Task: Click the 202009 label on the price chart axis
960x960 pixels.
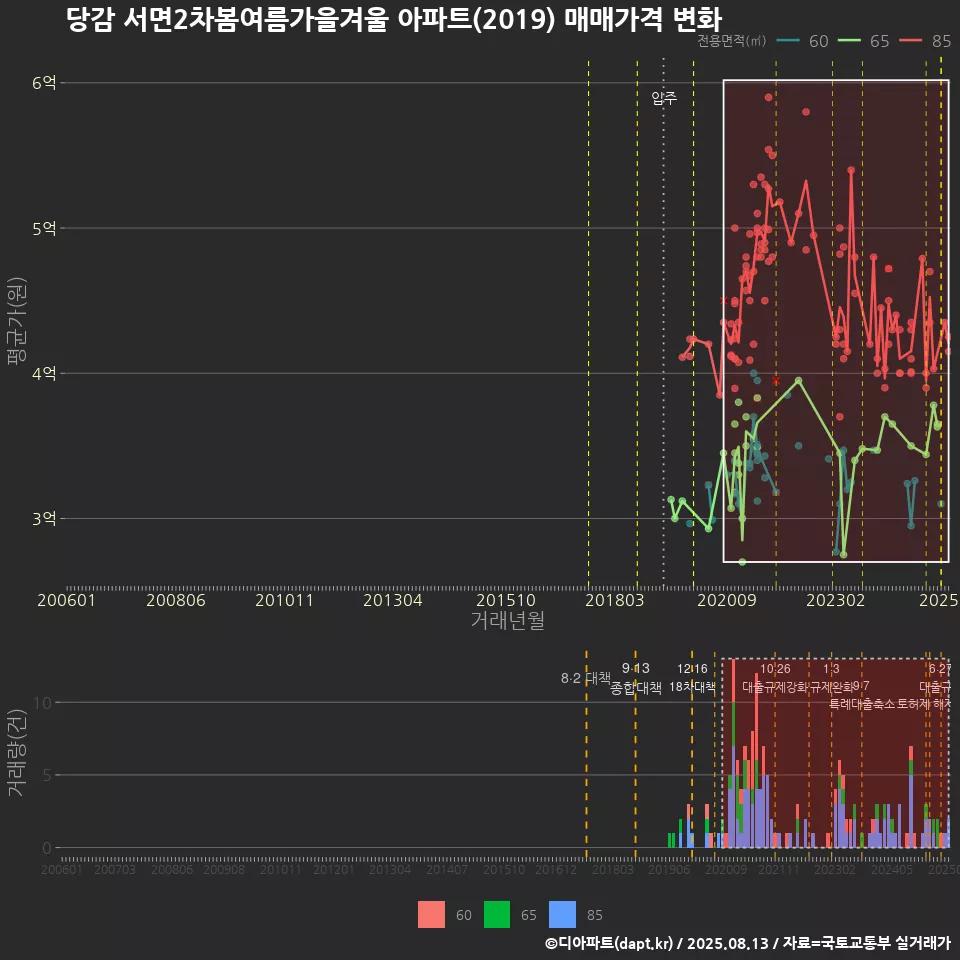Action: [x=727, y=600]
